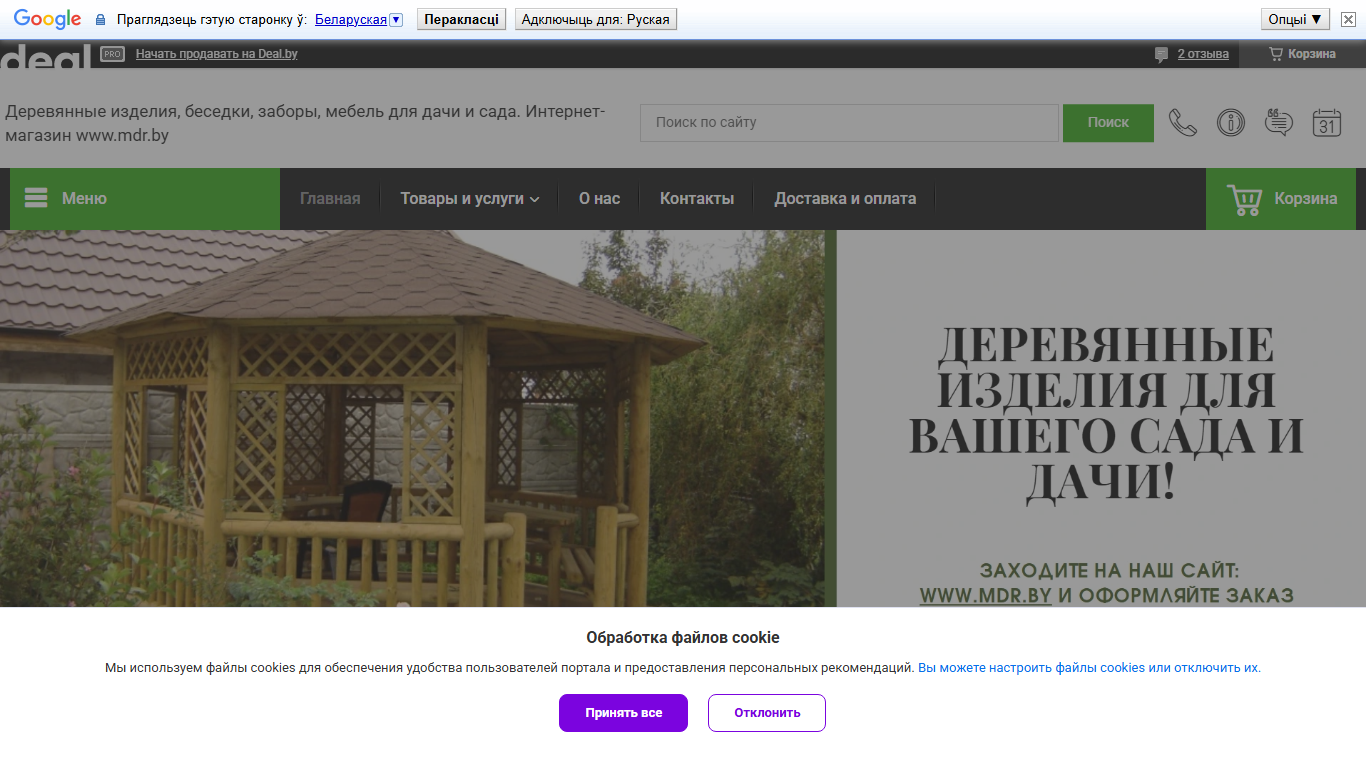The width and height of the screenshot is (1366, 768).
Task: Open the green Корзина cart button
Action: click(x=1281, y=199)
